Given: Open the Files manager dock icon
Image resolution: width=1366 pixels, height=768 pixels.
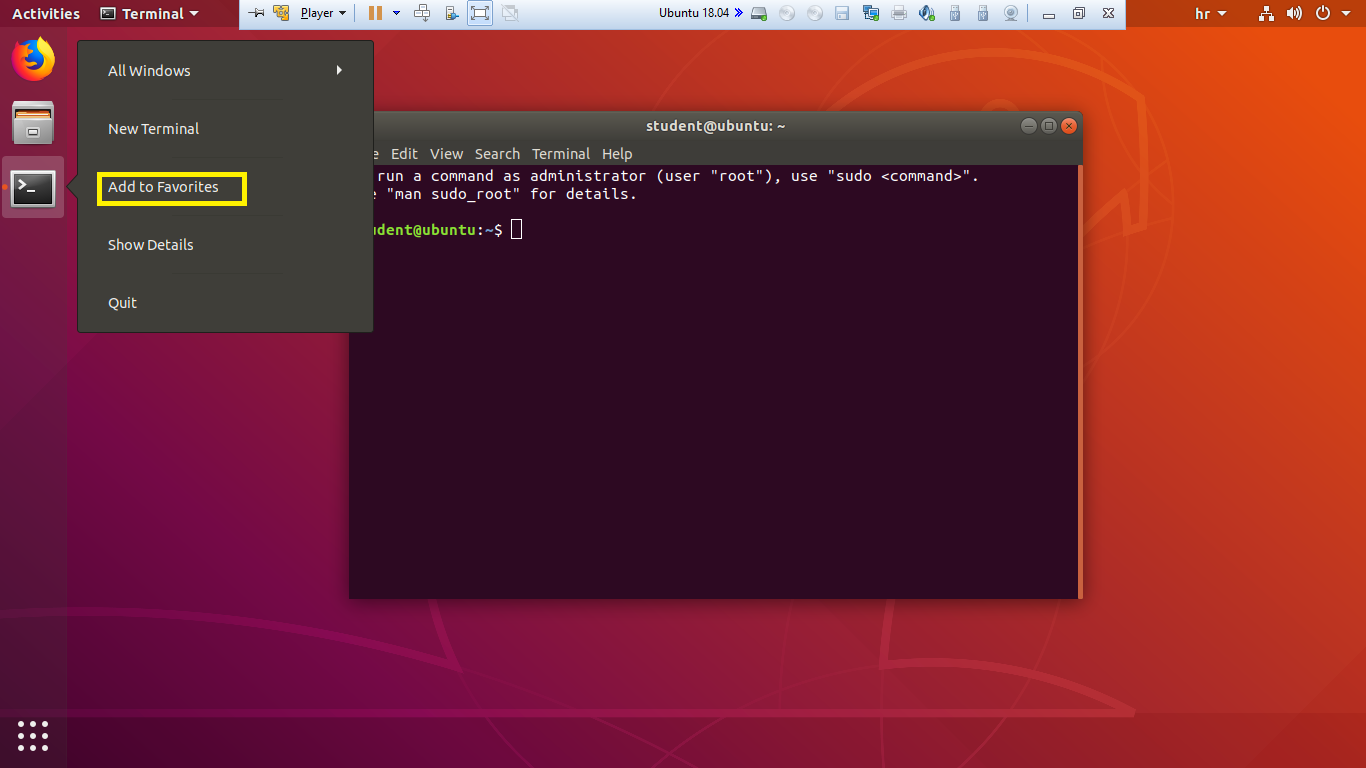Looking at the screenshot, I should pyautogui.click(x=33, y=123).
